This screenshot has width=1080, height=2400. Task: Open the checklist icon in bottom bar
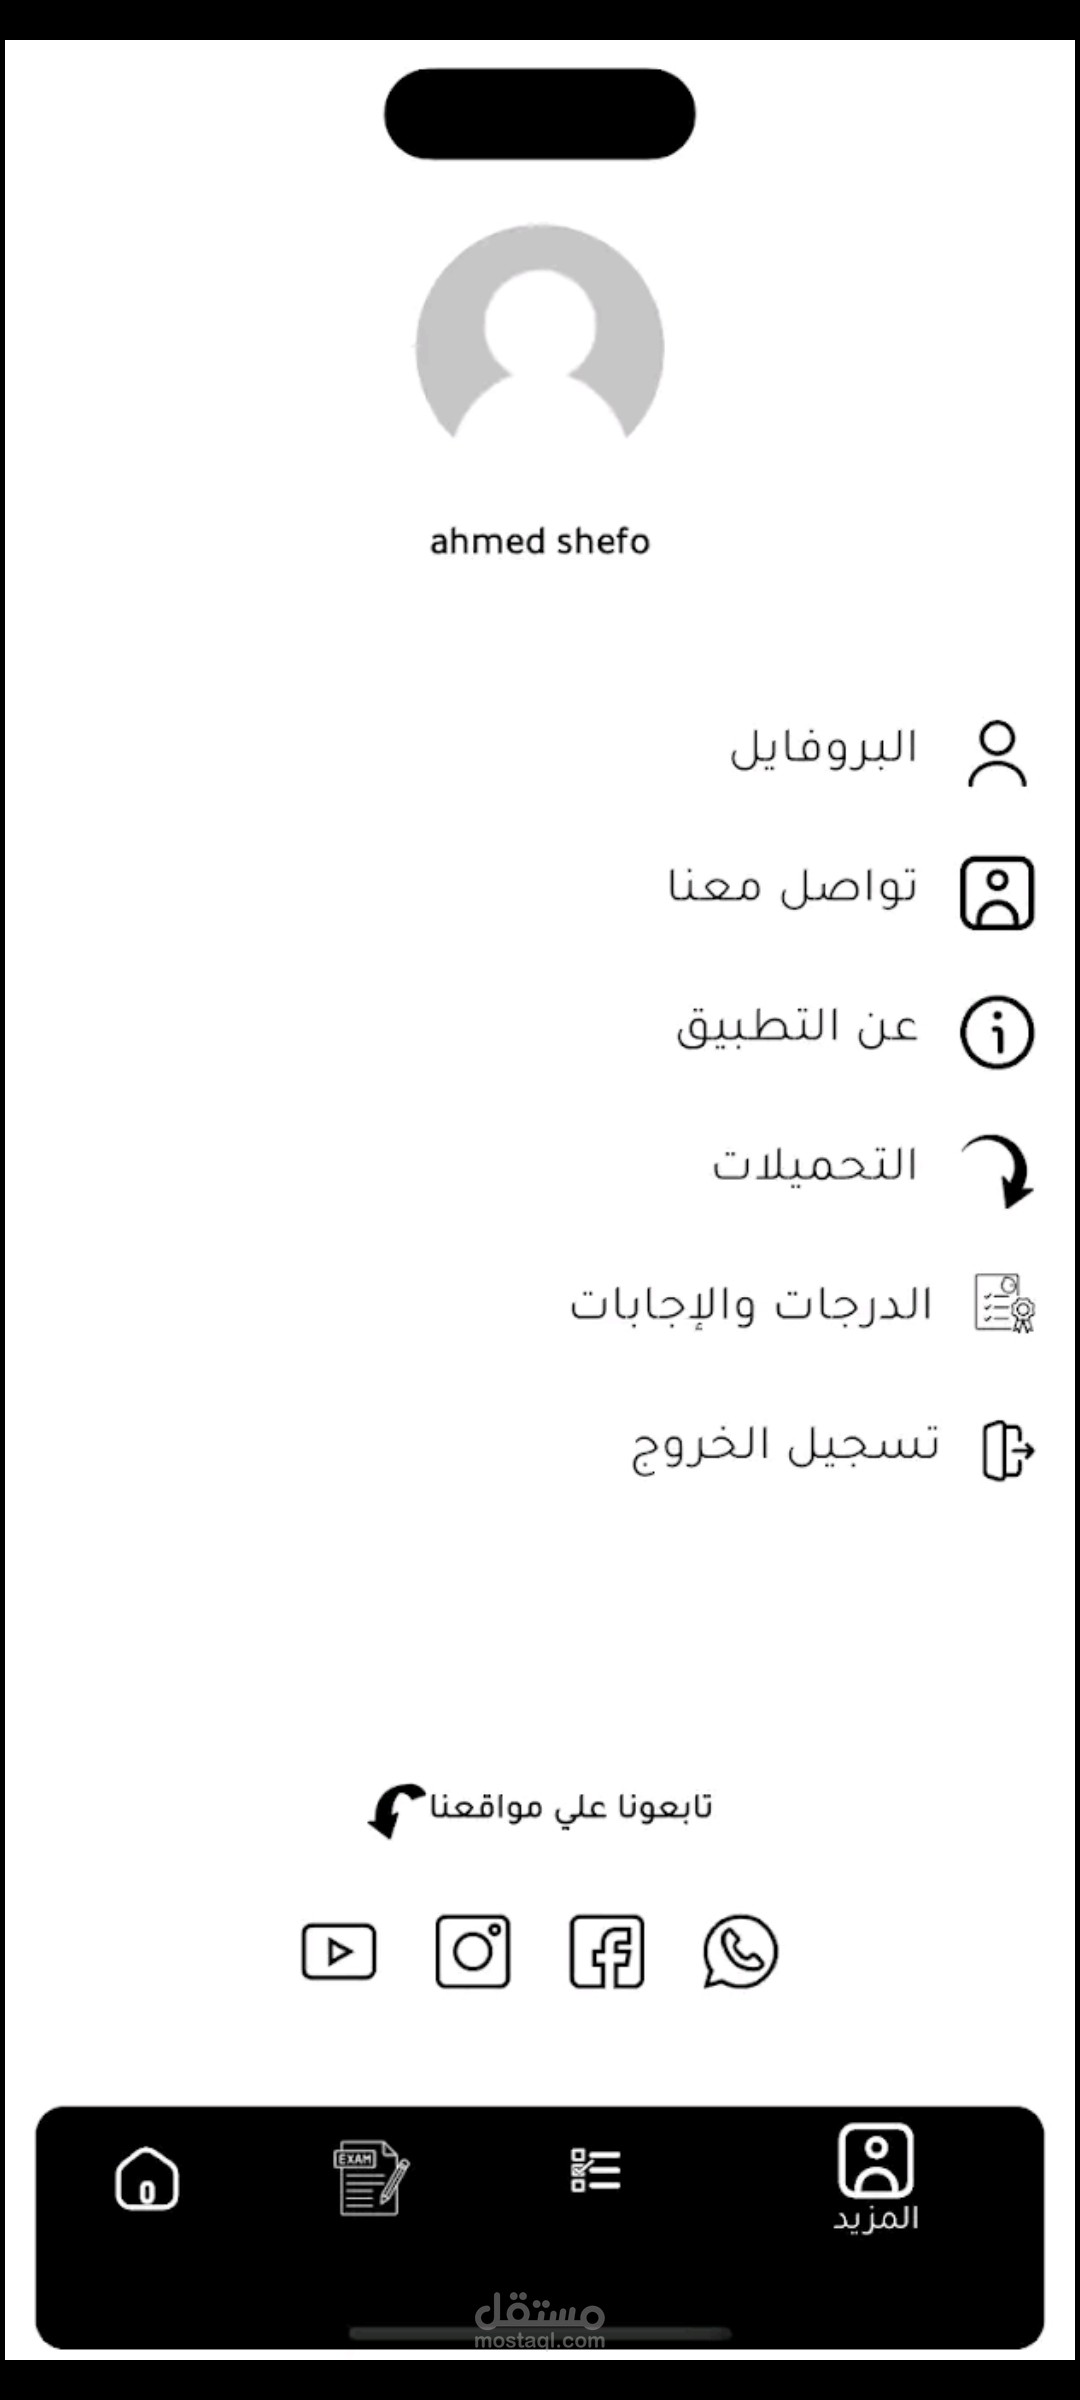click(x=596, y=2170)
